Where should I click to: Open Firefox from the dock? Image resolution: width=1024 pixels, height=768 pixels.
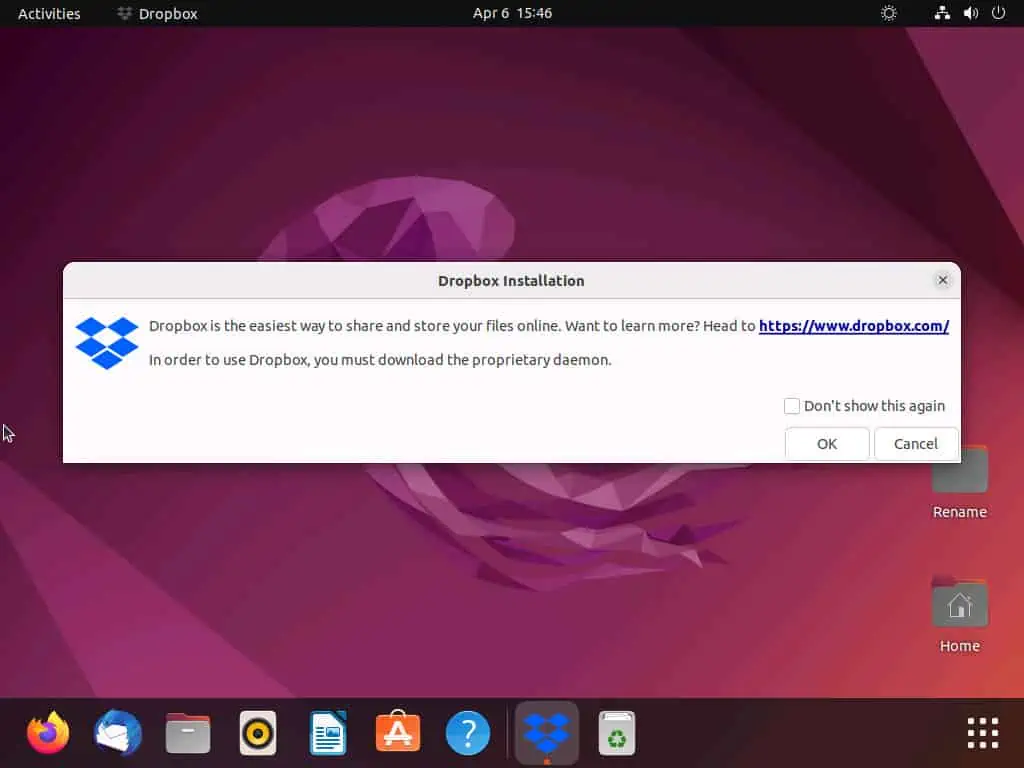pyautogui.click(x=48, y=734)
